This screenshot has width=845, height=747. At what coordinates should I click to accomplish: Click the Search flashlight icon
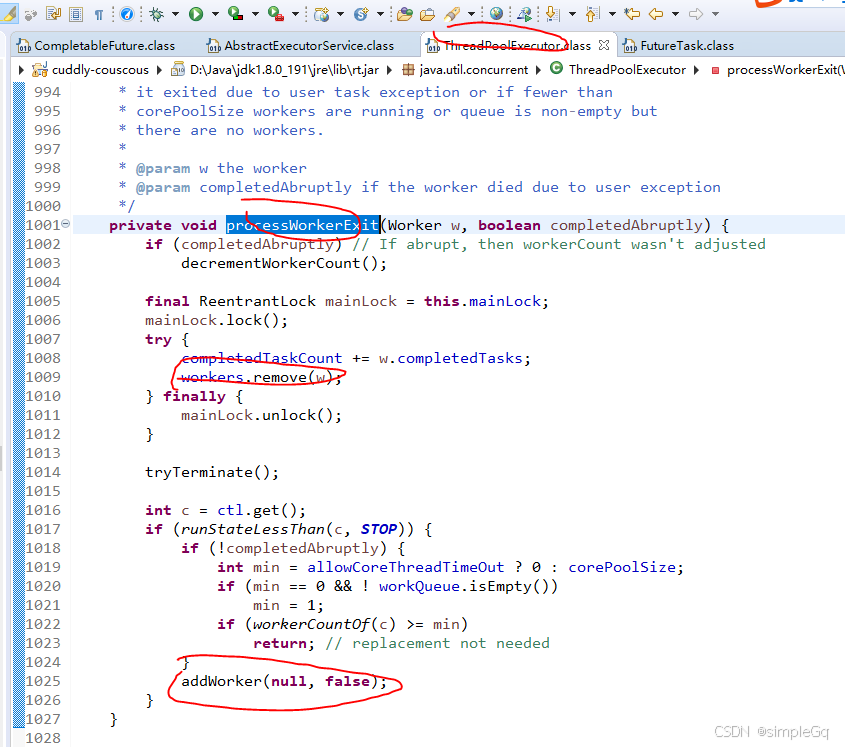click(x=453, y=14)
